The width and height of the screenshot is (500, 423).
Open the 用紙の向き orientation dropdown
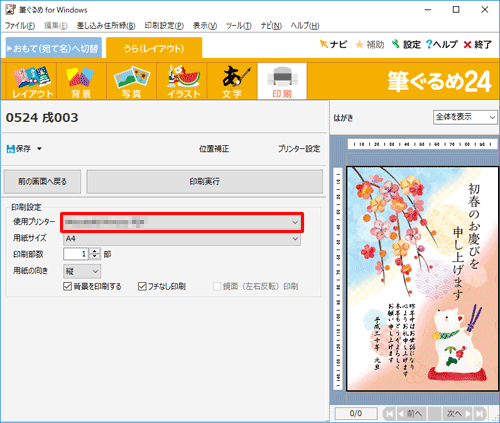point(82,271)
